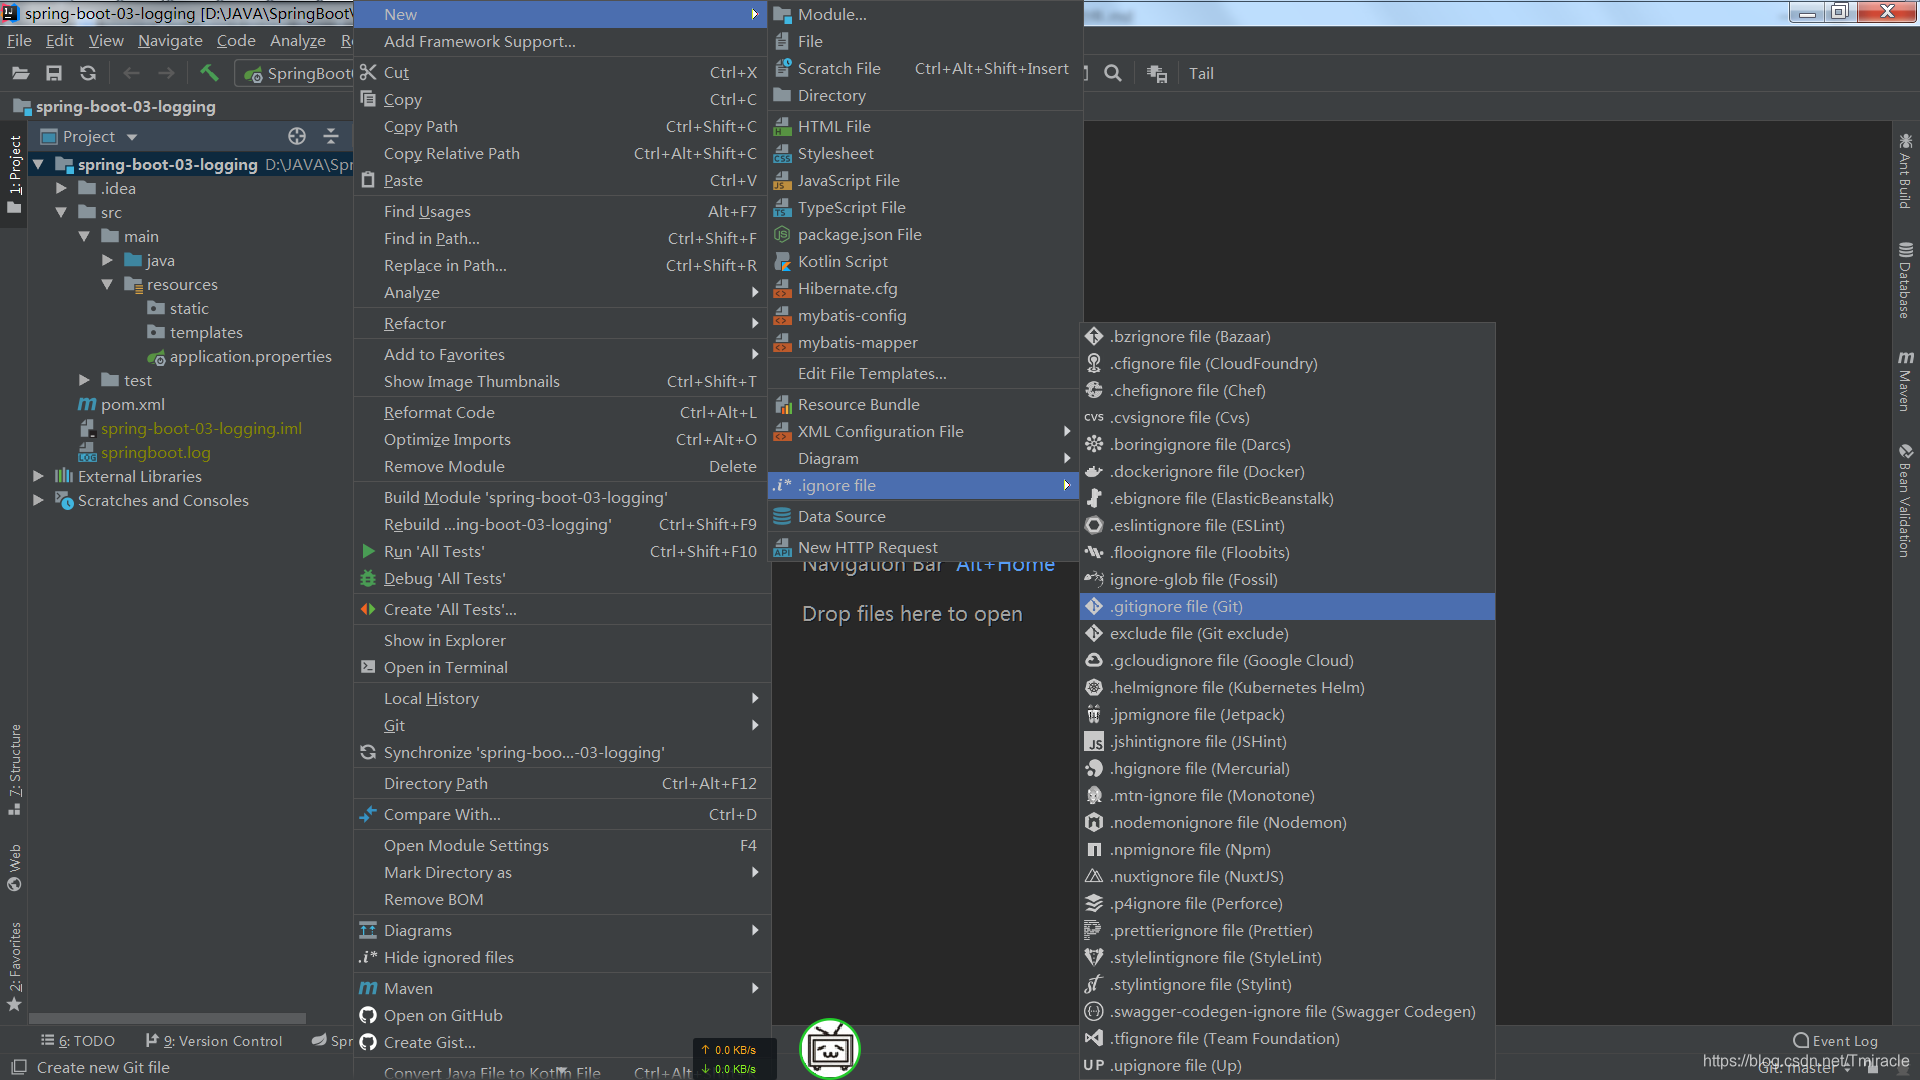Click the Project panel horizontal scrollbar
The image size is (1920, 1080).
point(167,1018)
